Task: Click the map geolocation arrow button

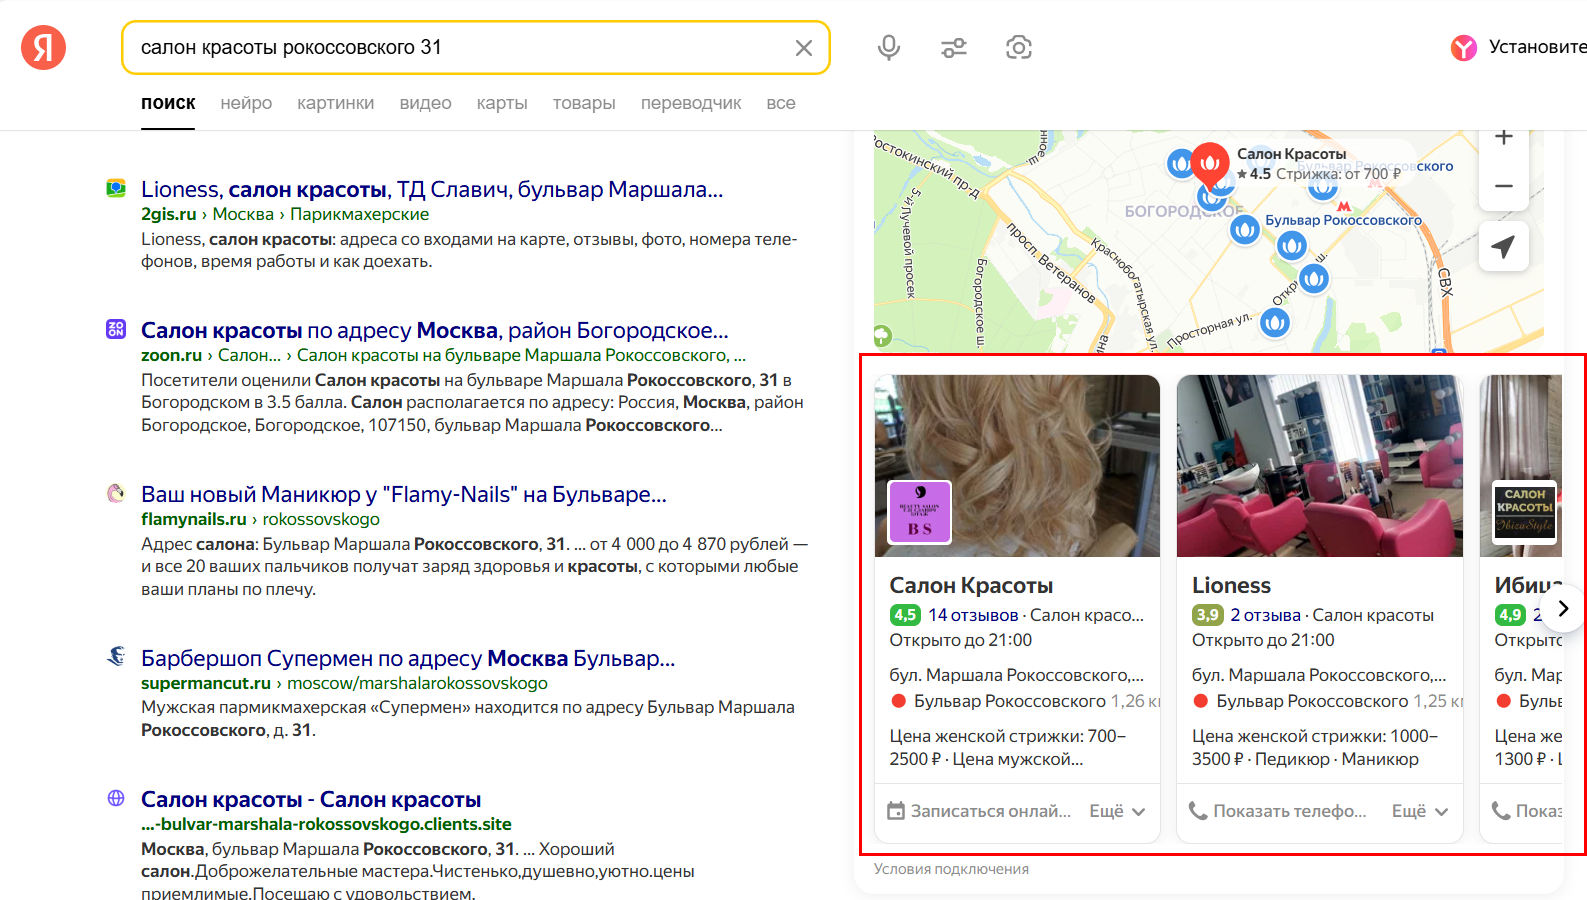Action: tap(1503, 246)
